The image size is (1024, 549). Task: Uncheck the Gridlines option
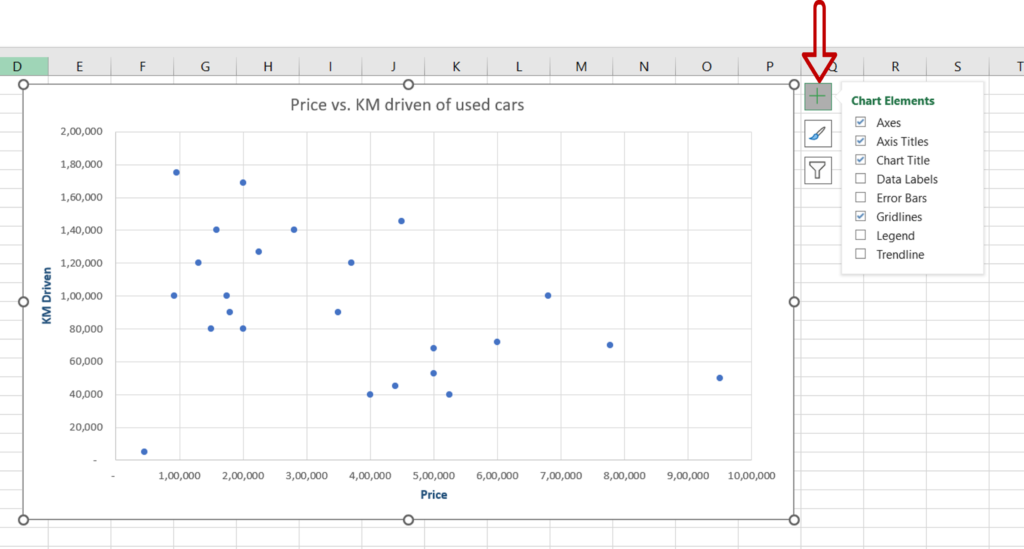(x=860, y=216)
